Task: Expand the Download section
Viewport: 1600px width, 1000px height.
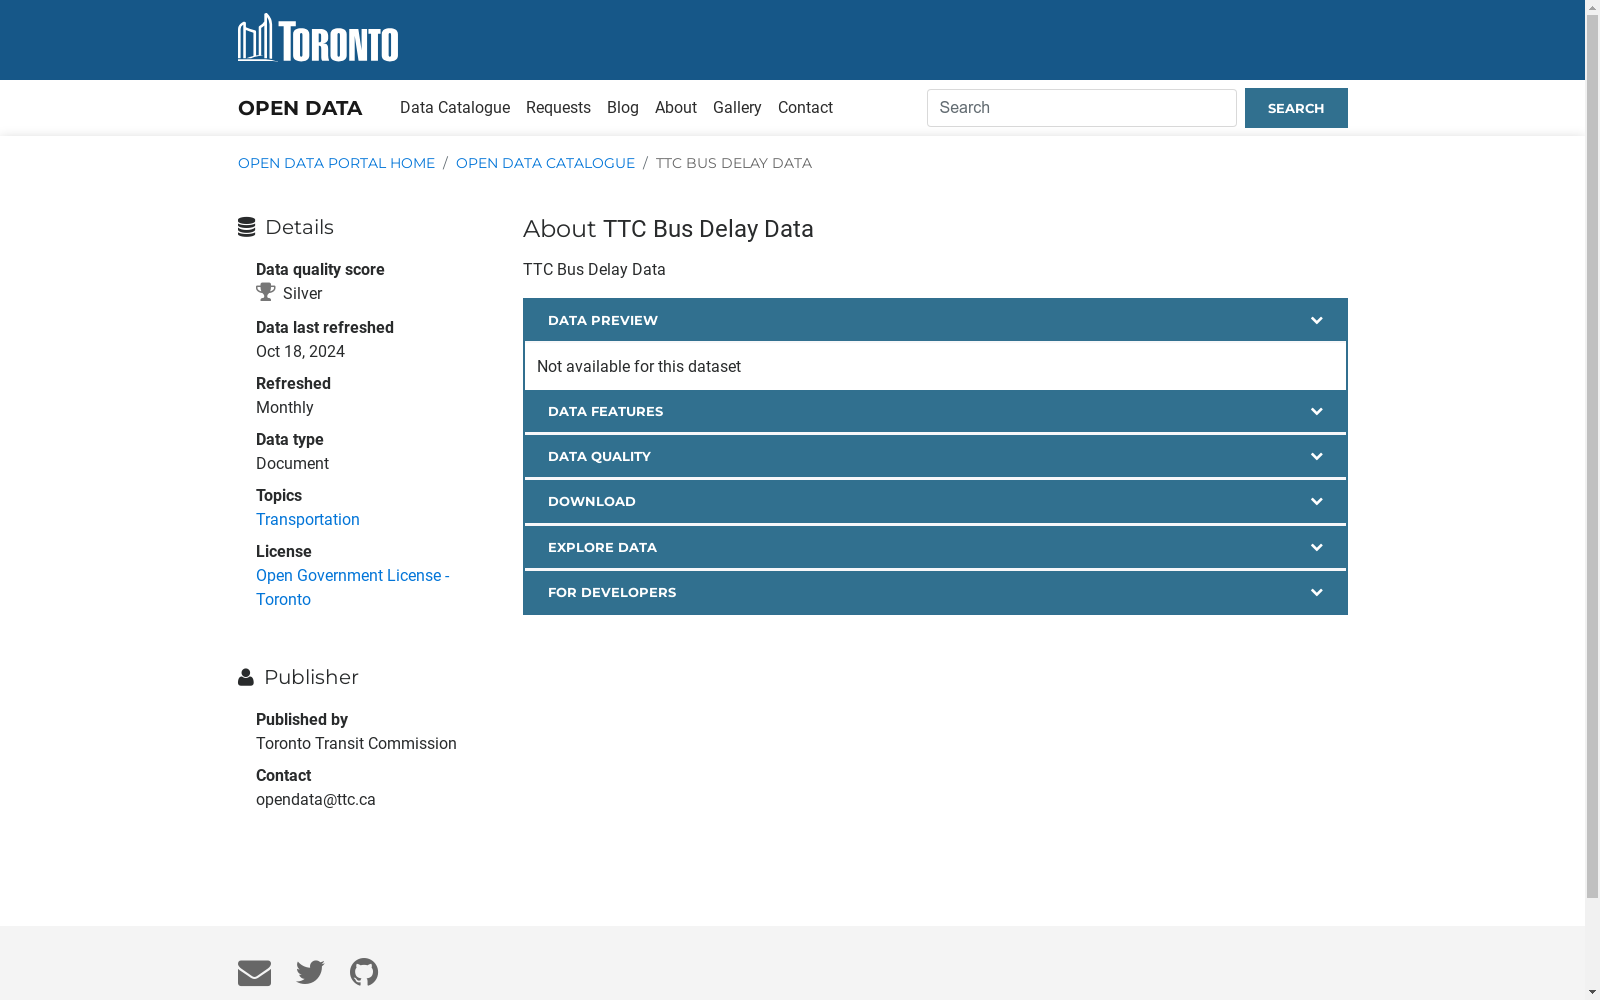Action: (935, 501)
